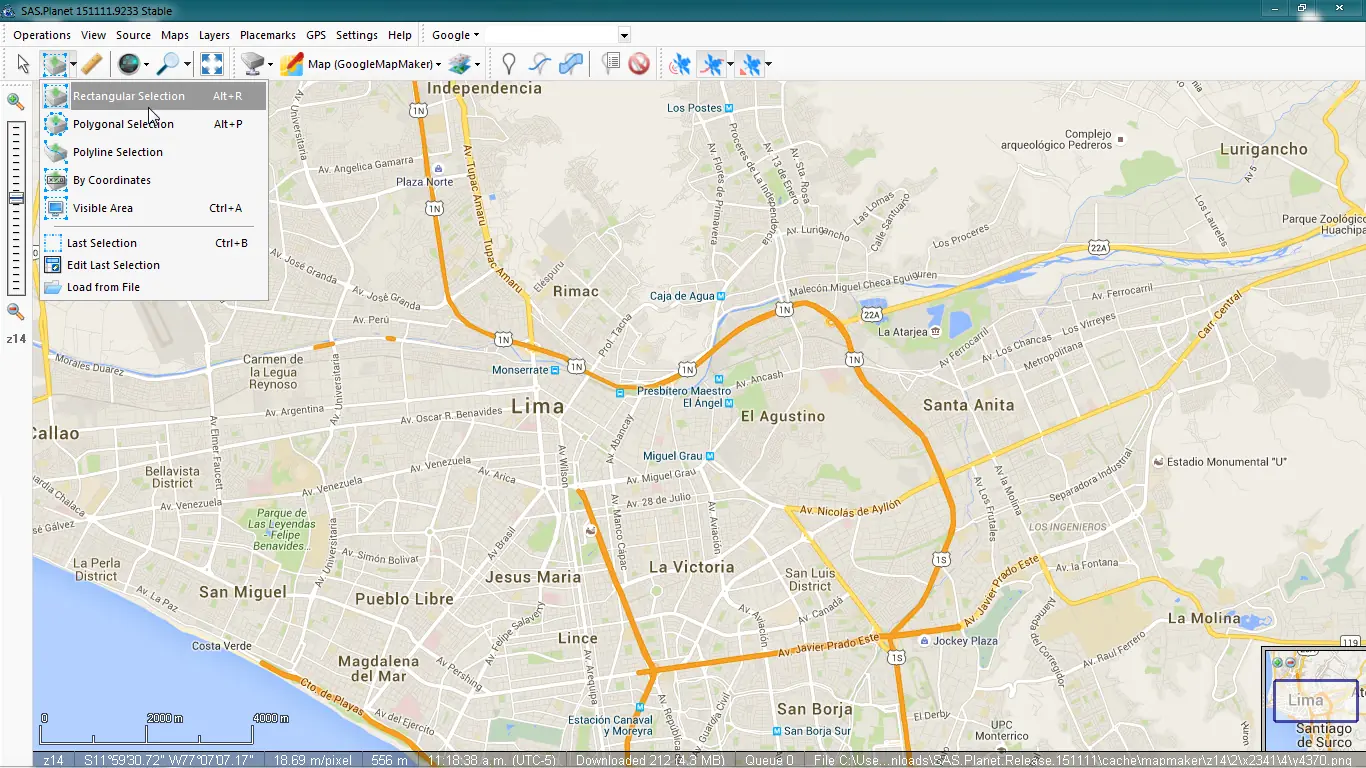Choose Polyline Selection from menu
Image resolution: width=1366 pixels, height=768 pixels.
[154, 152]
